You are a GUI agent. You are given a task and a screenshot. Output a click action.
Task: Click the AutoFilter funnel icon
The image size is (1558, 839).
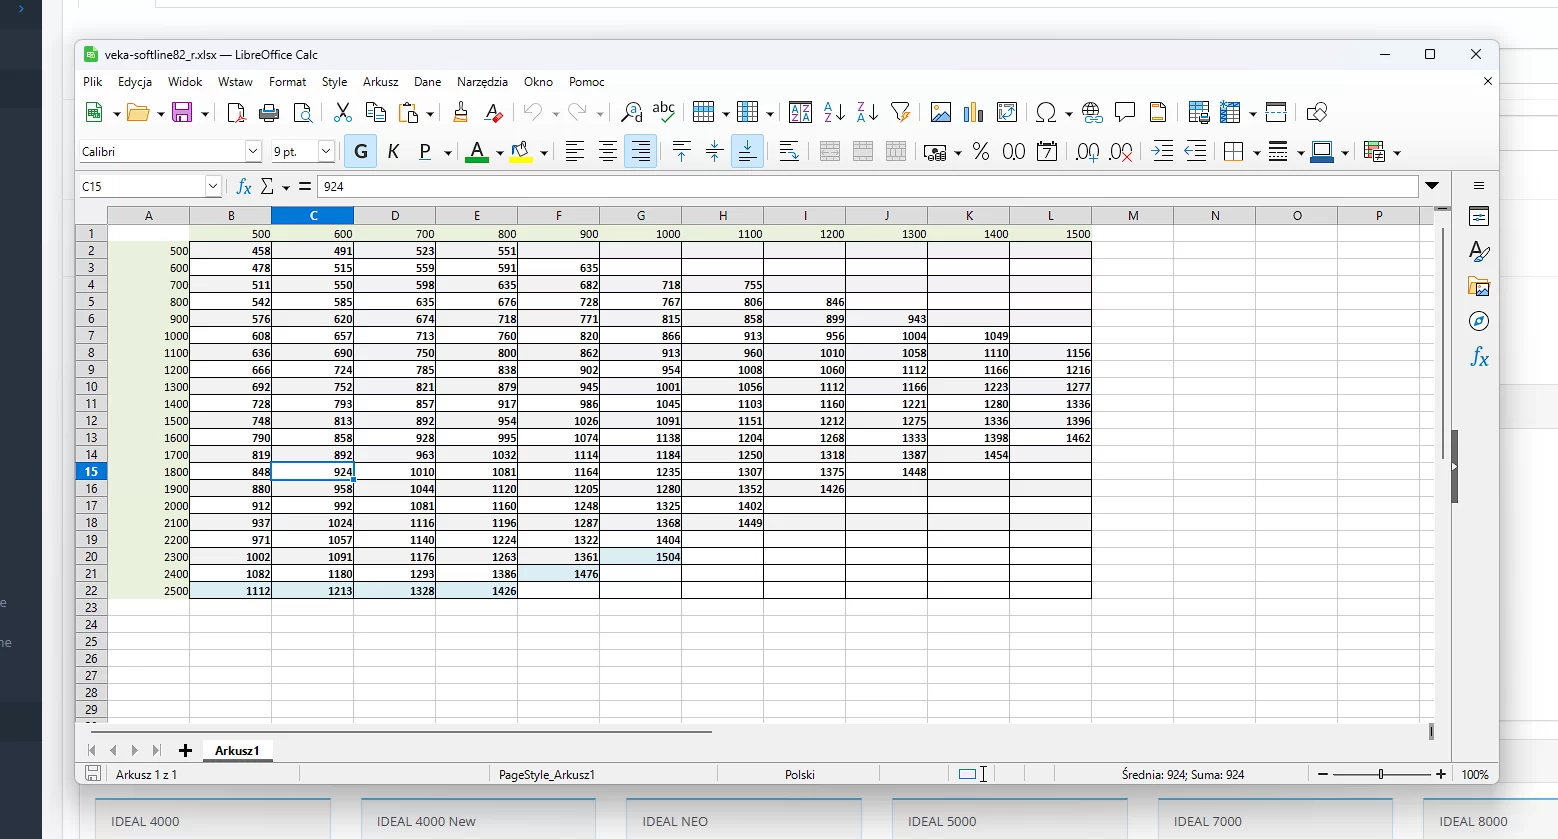point(900,113)
